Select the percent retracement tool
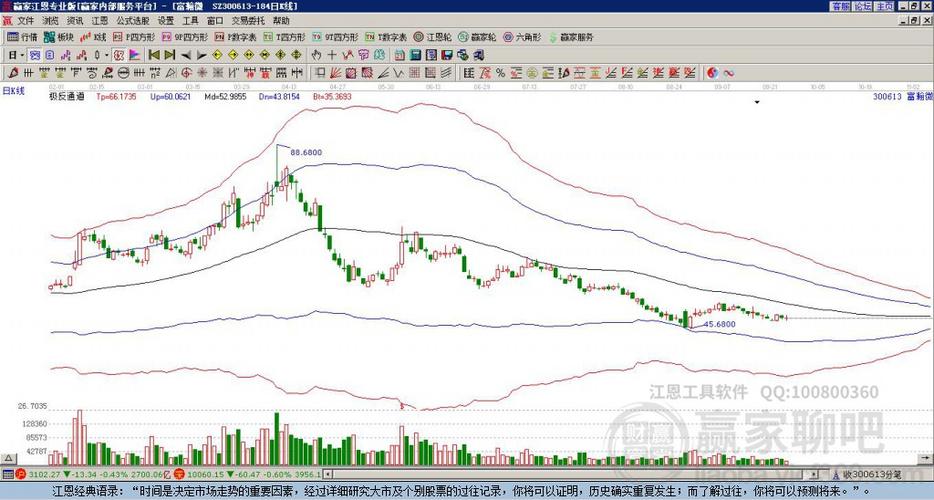934x500 pixels. click(500, 73)
